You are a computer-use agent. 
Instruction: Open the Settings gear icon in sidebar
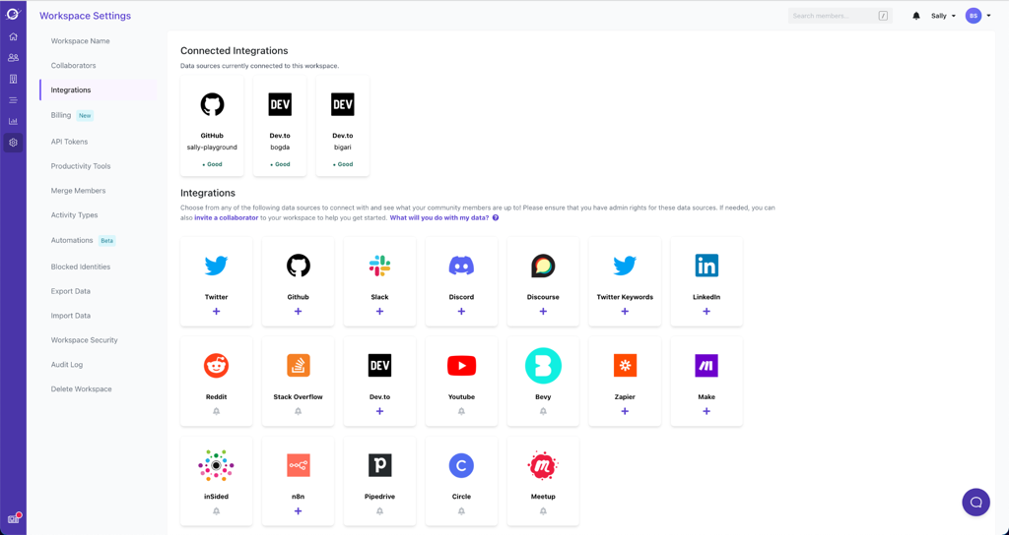[x=13, y=142]
